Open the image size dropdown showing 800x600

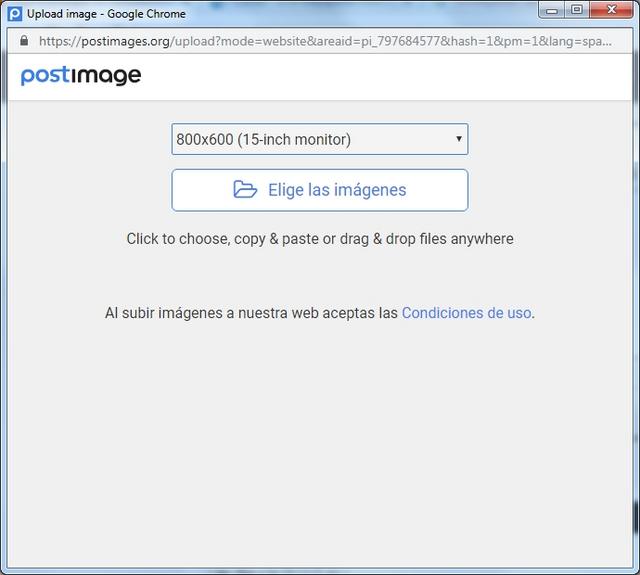(x=320, y=139)
